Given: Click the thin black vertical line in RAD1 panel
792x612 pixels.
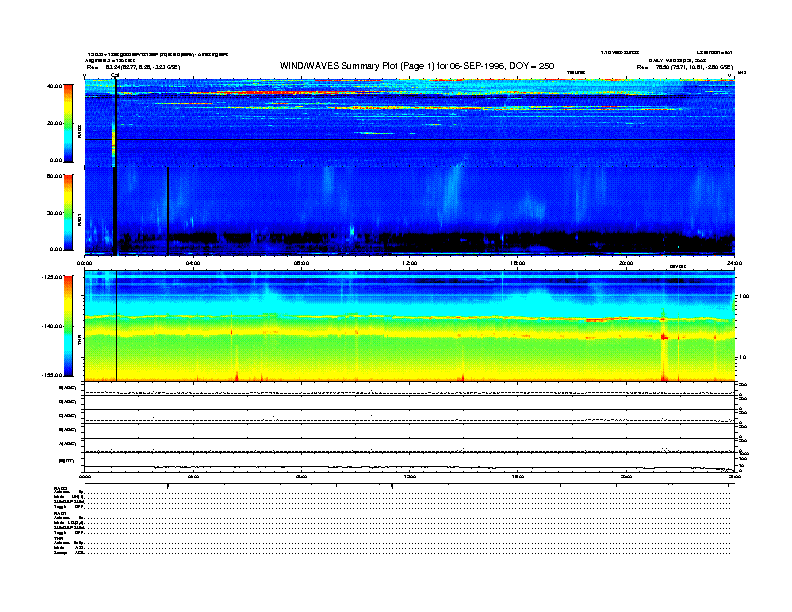Looking at the screenshot, I should [168, 205].
